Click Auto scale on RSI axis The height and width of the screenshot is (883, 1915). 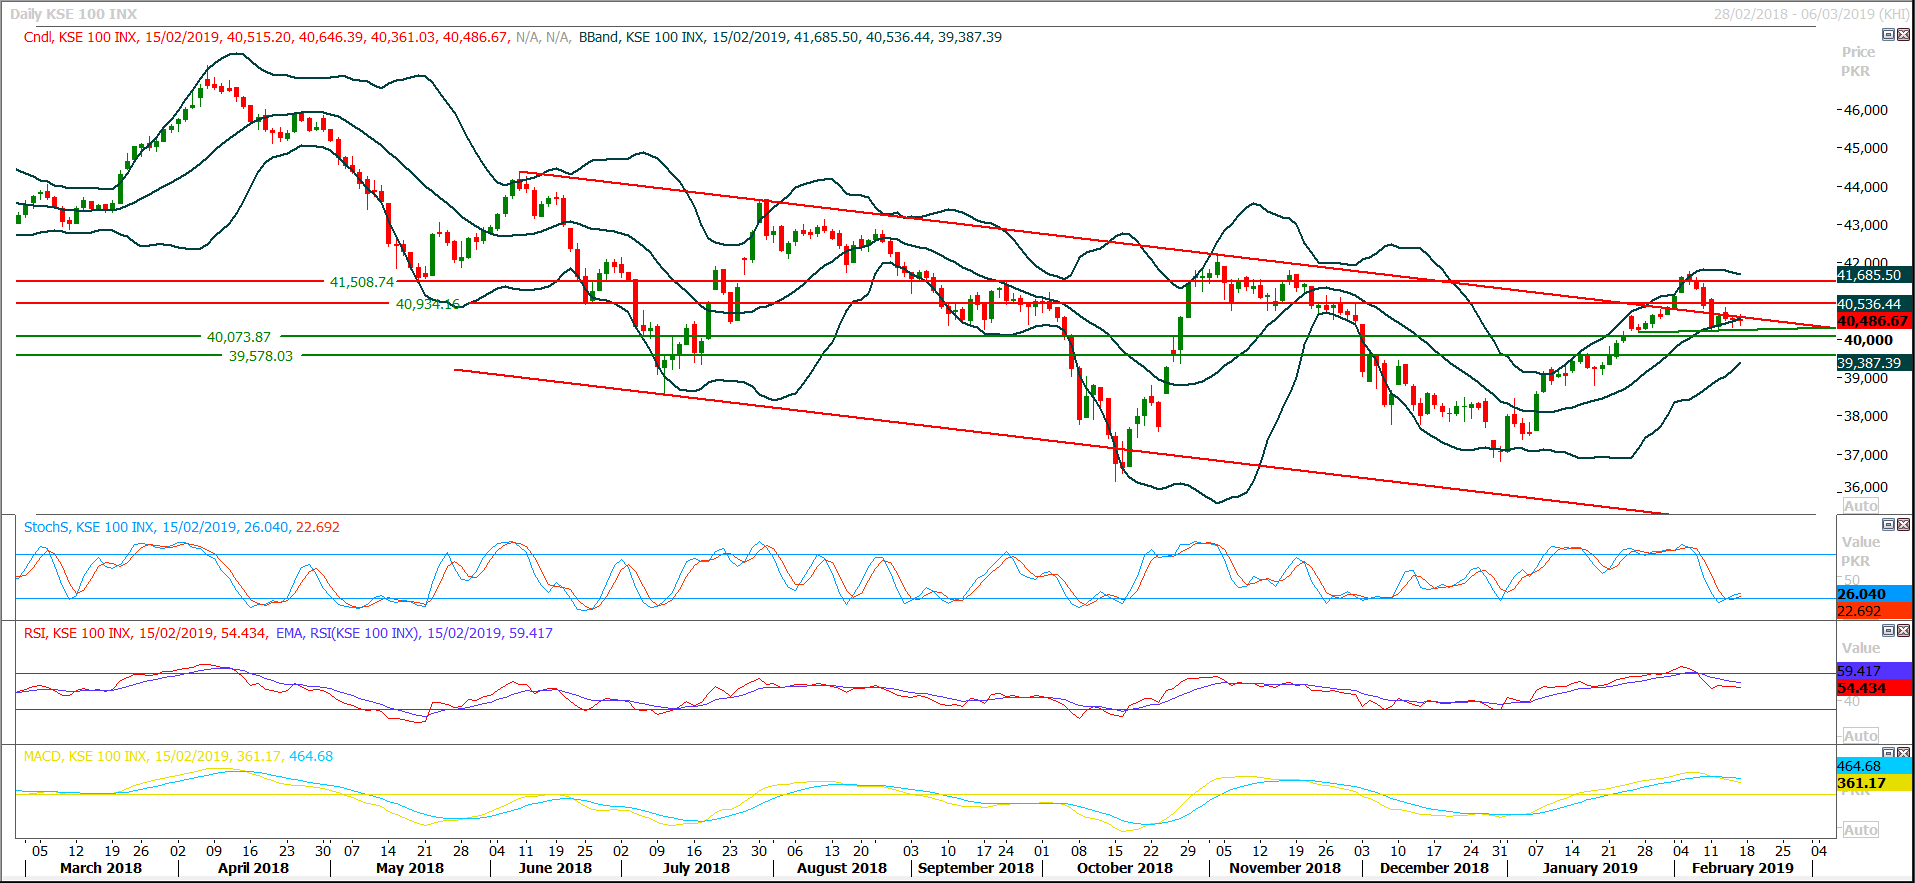tap(1860, 736)
